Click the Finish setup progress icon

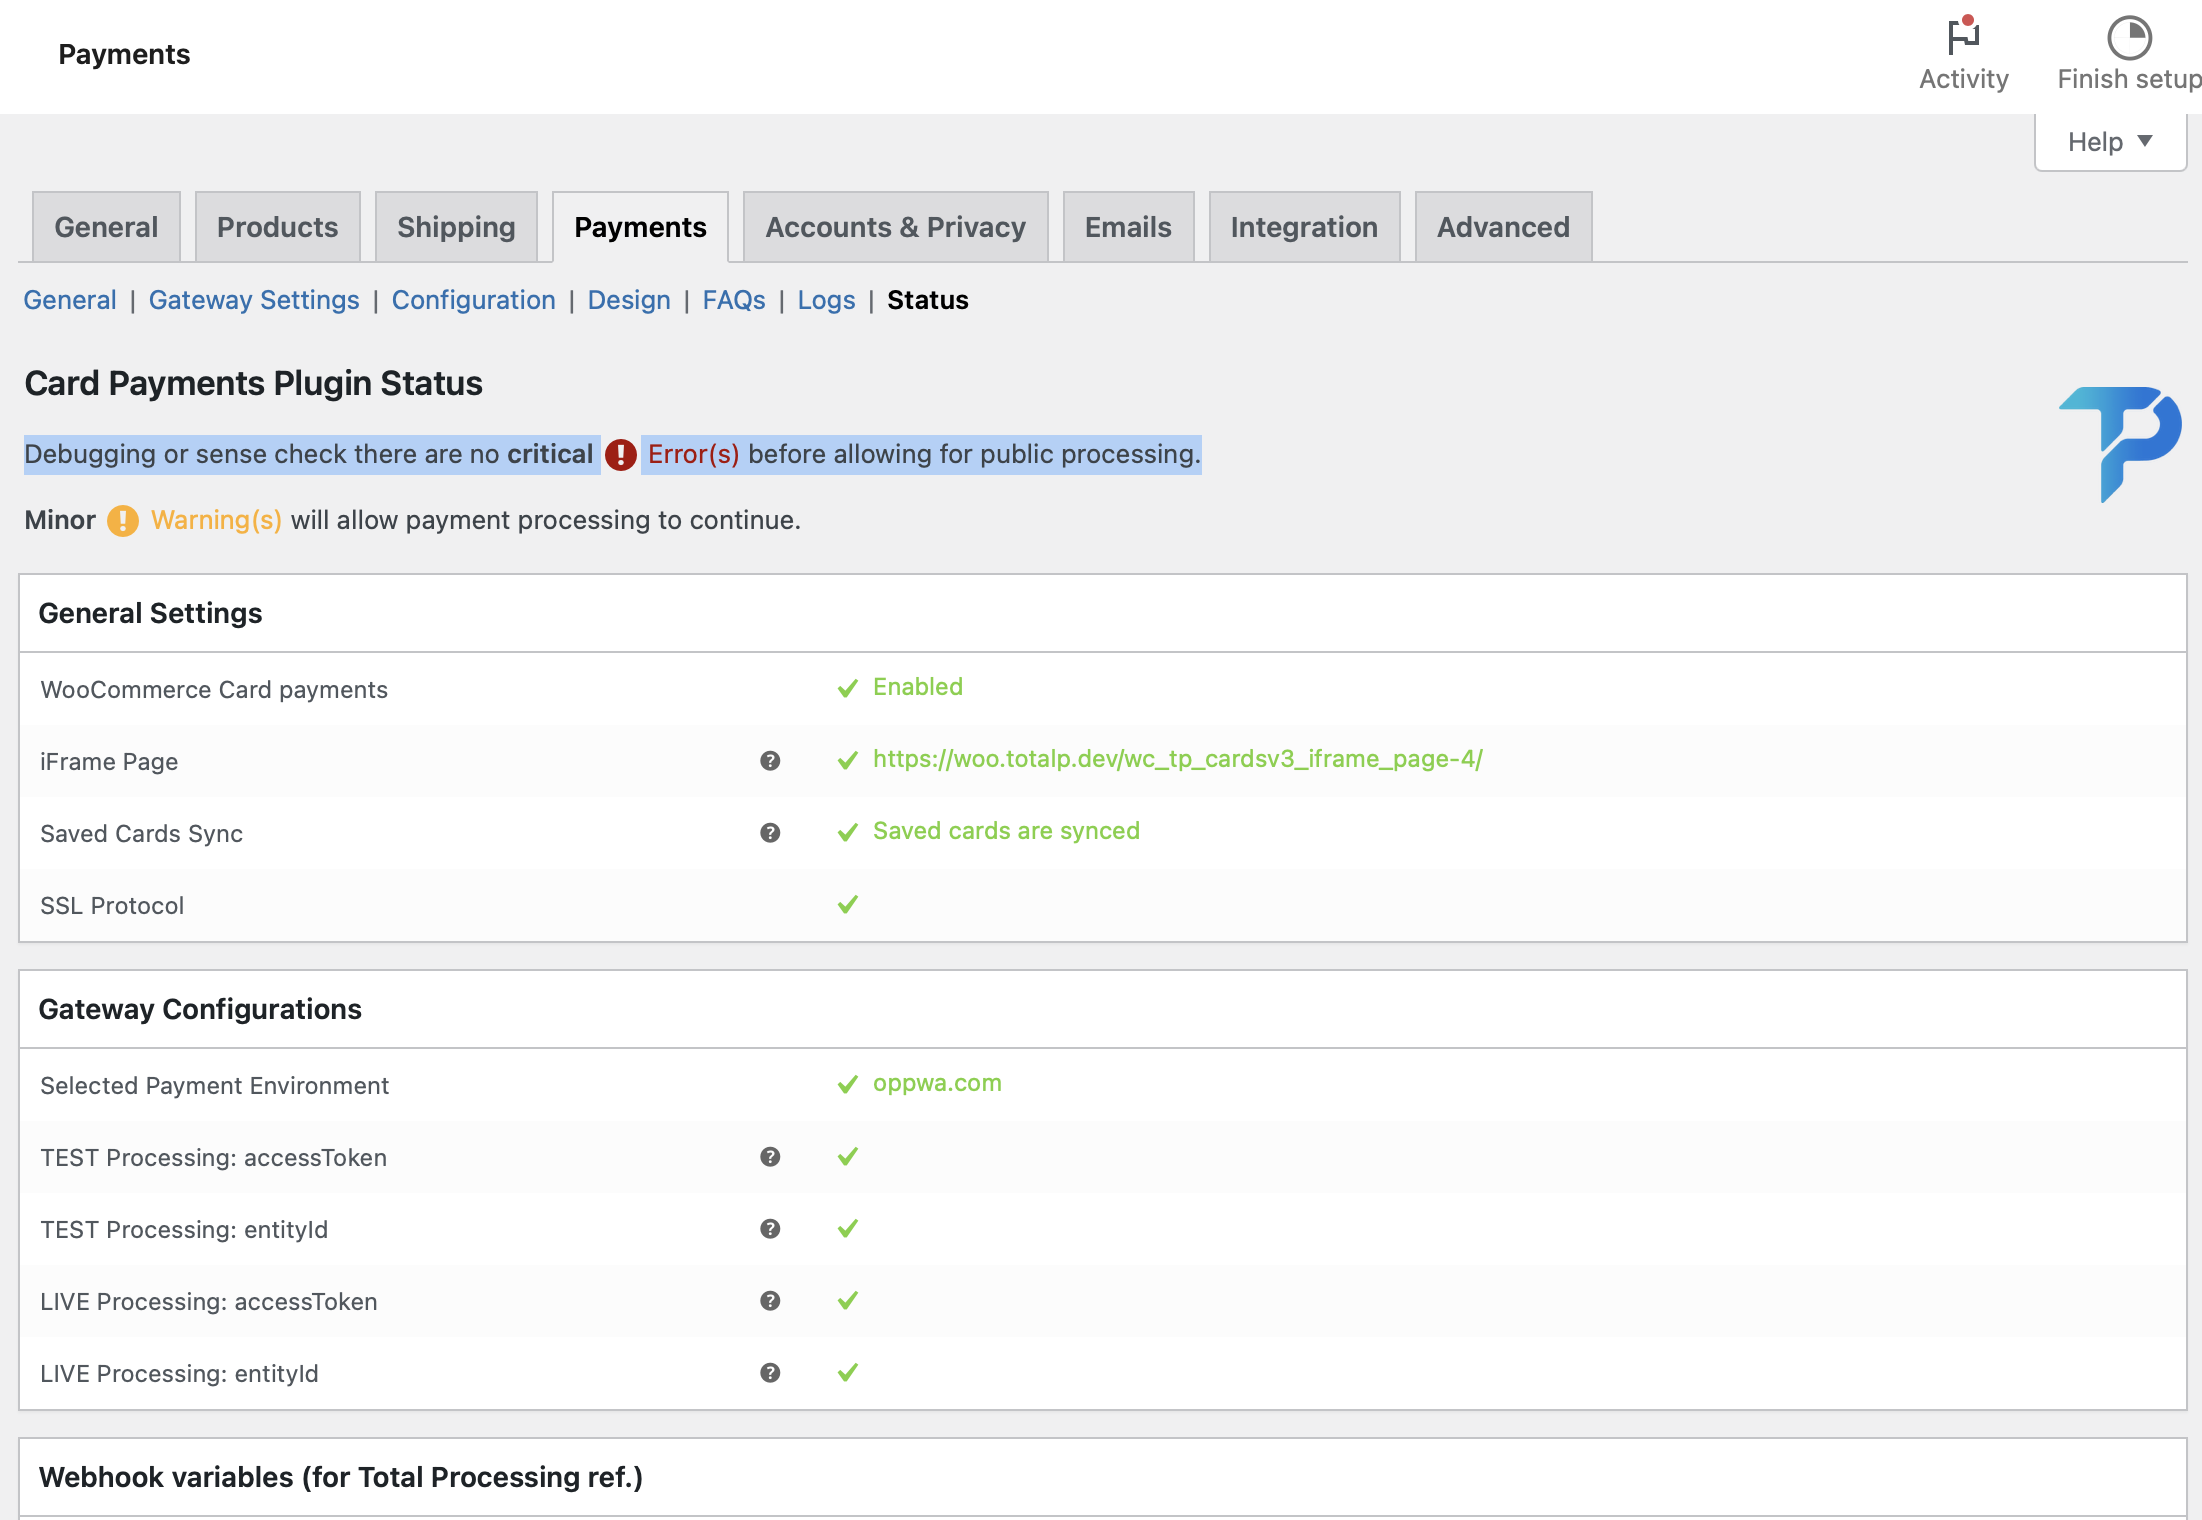click(2128, 39)
